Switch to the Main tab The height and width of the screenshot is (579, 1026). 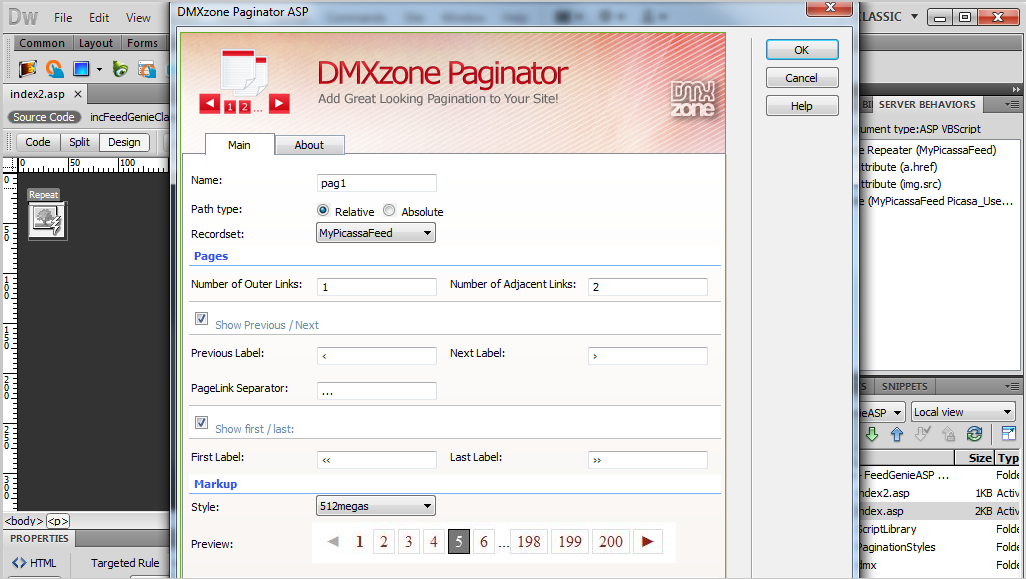239,145
